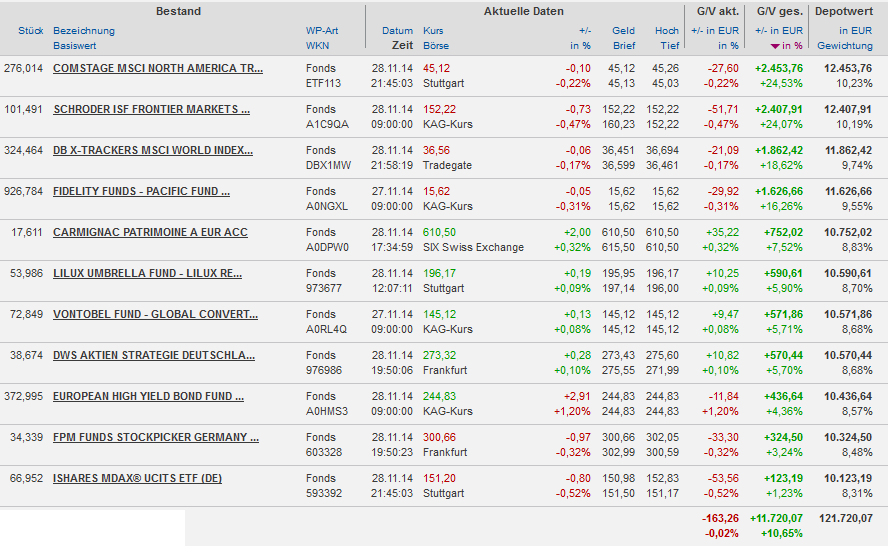Open European High Yield Bond Fund entry
The height and width of the screenshot is (546, 888).
148,396
